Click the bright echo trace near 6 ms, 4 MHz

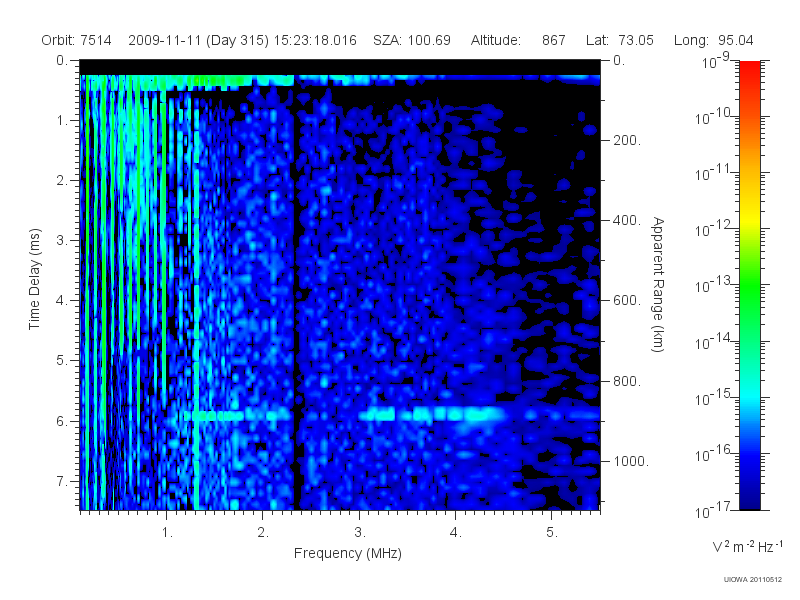tap(434, 414)
